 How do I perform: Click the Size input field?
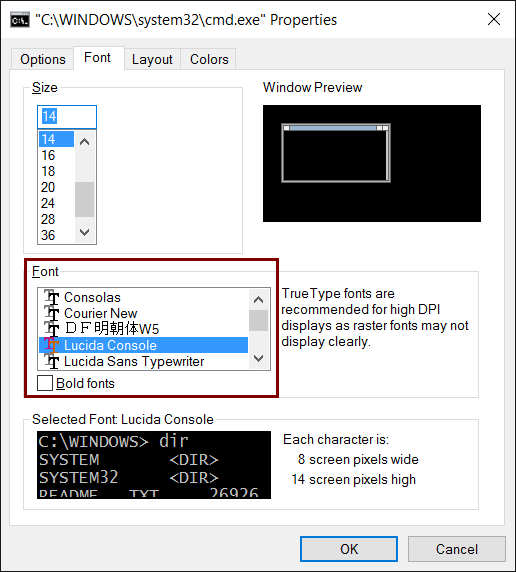[67, 117]
